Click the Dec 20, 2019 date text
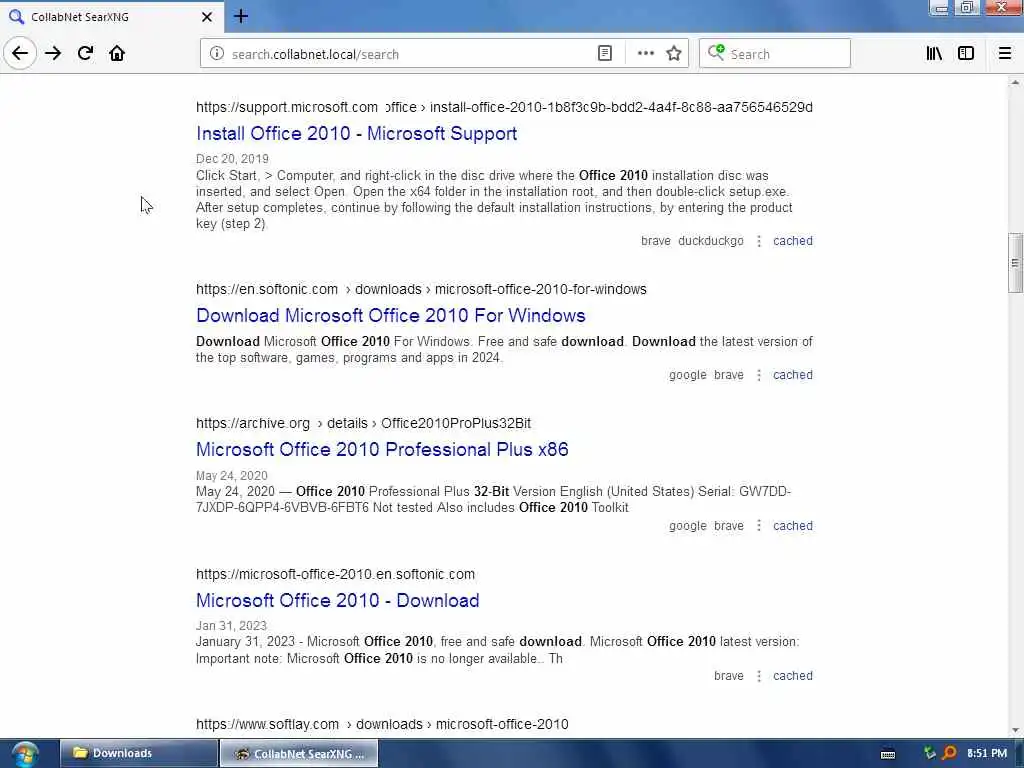 232,159
